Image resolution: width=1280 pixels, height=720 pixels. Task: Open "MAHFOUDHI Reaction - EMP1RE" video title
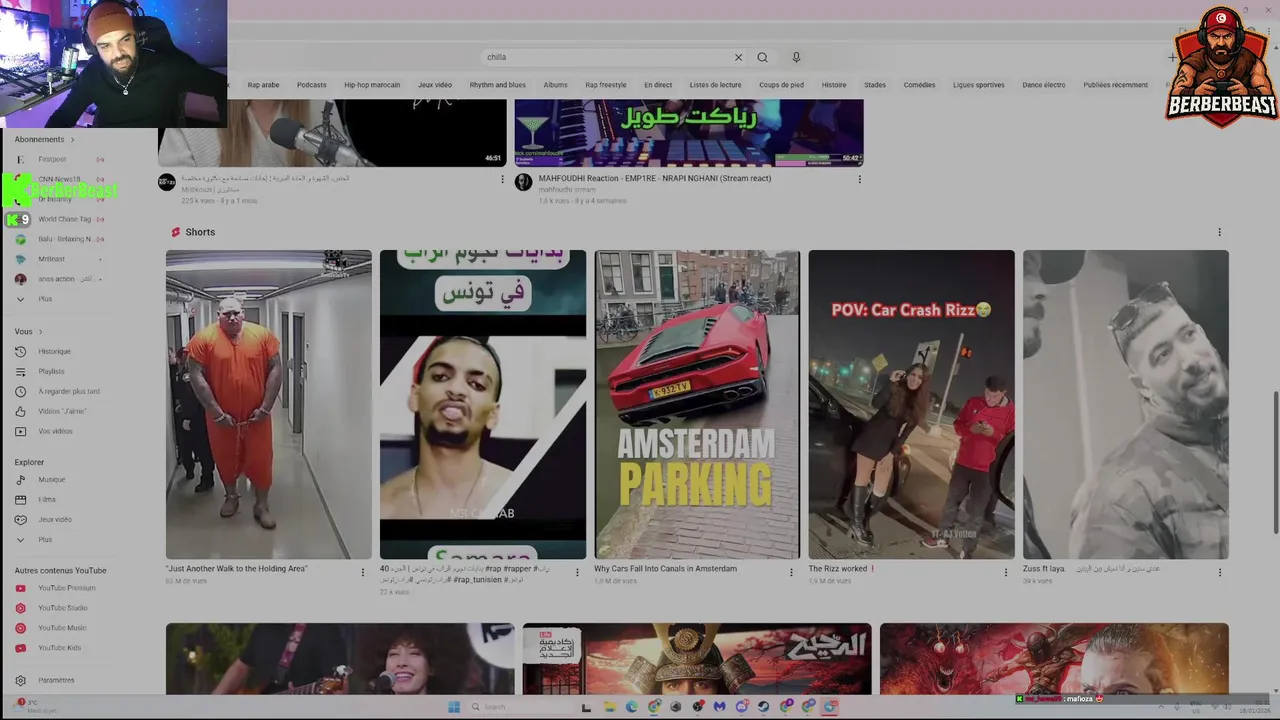click(654, 178)
